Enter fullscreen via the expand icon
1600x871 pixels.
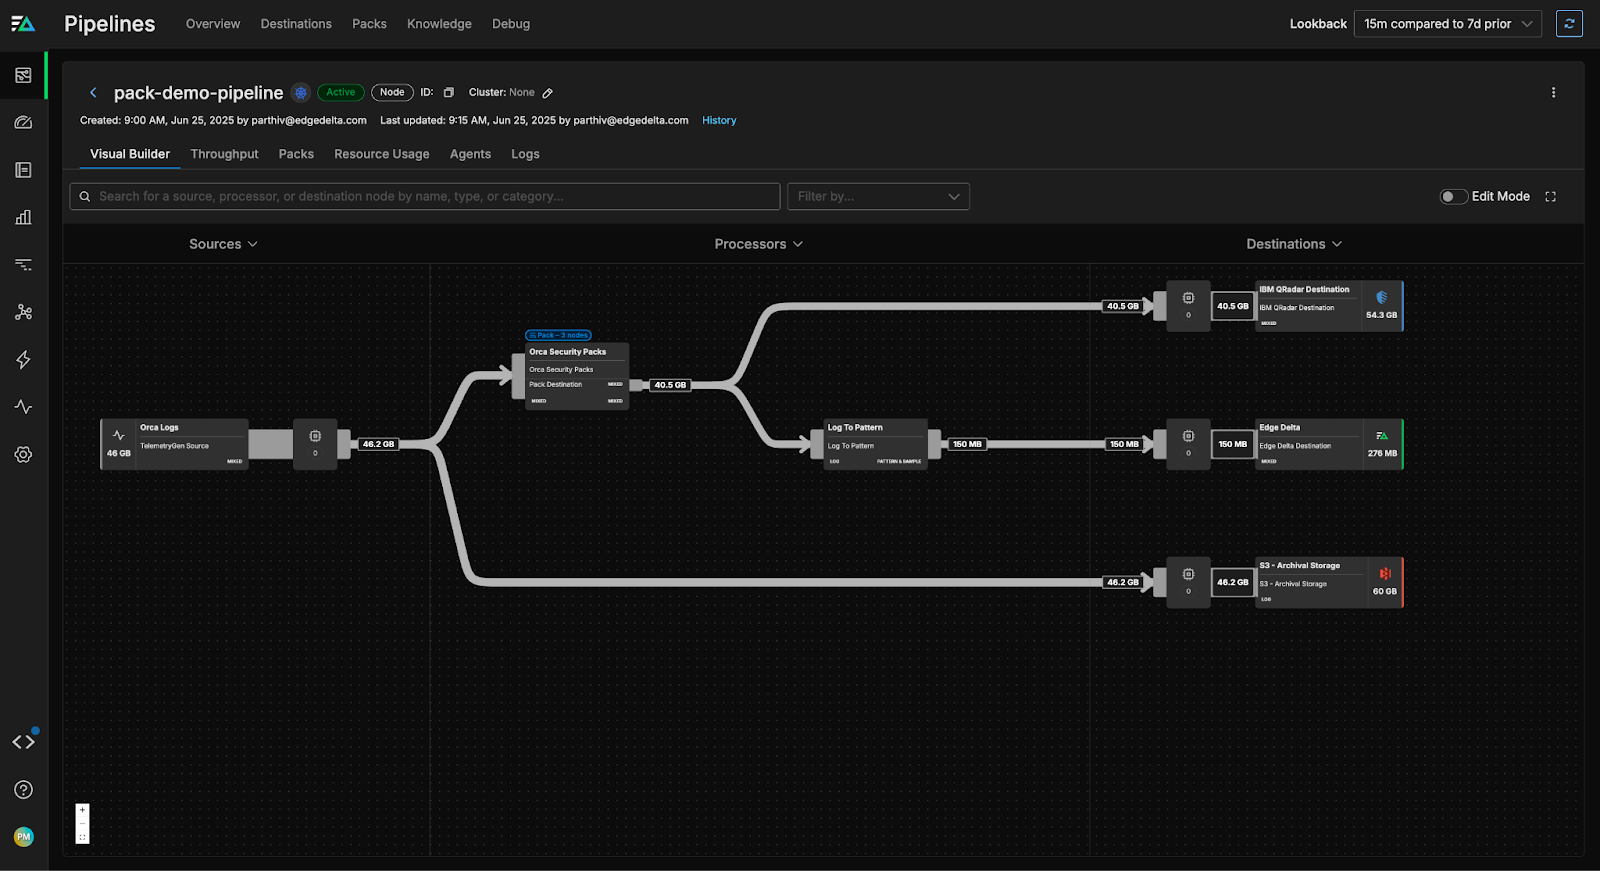1551,197
